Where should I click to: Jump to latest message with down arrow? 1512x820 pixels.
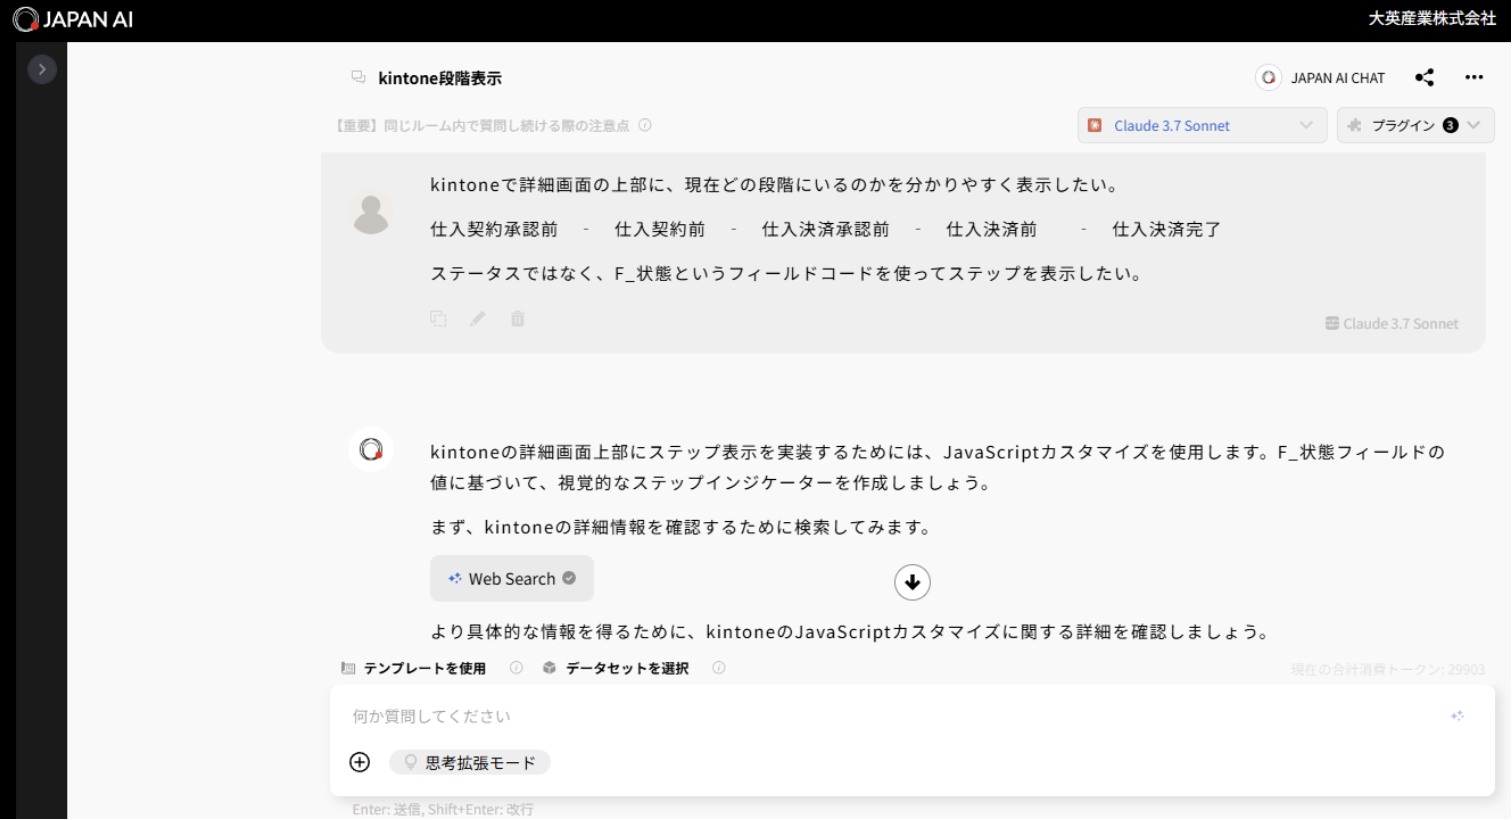[912, 582]
